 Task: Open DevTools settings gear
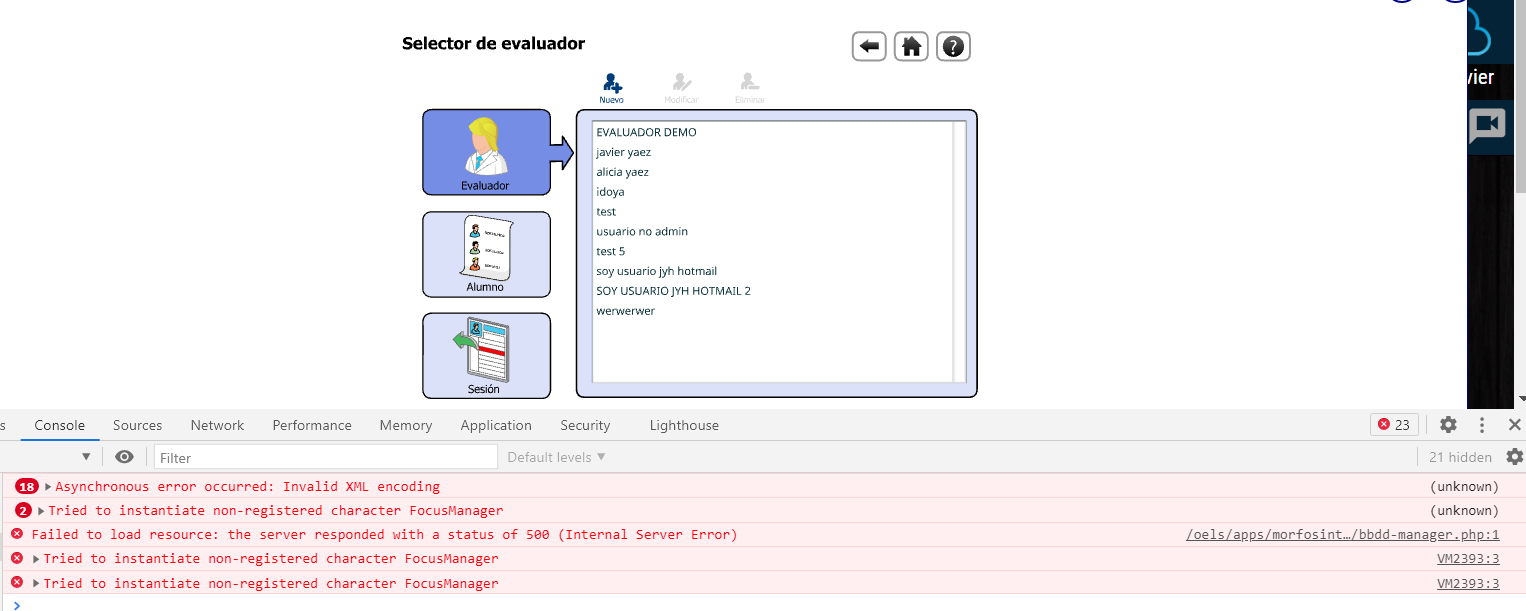coord(1448,425)
